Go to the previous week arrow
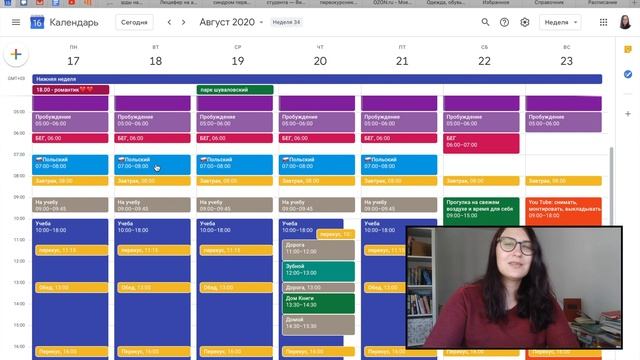640x360 pixels. (x=169, y=22)
